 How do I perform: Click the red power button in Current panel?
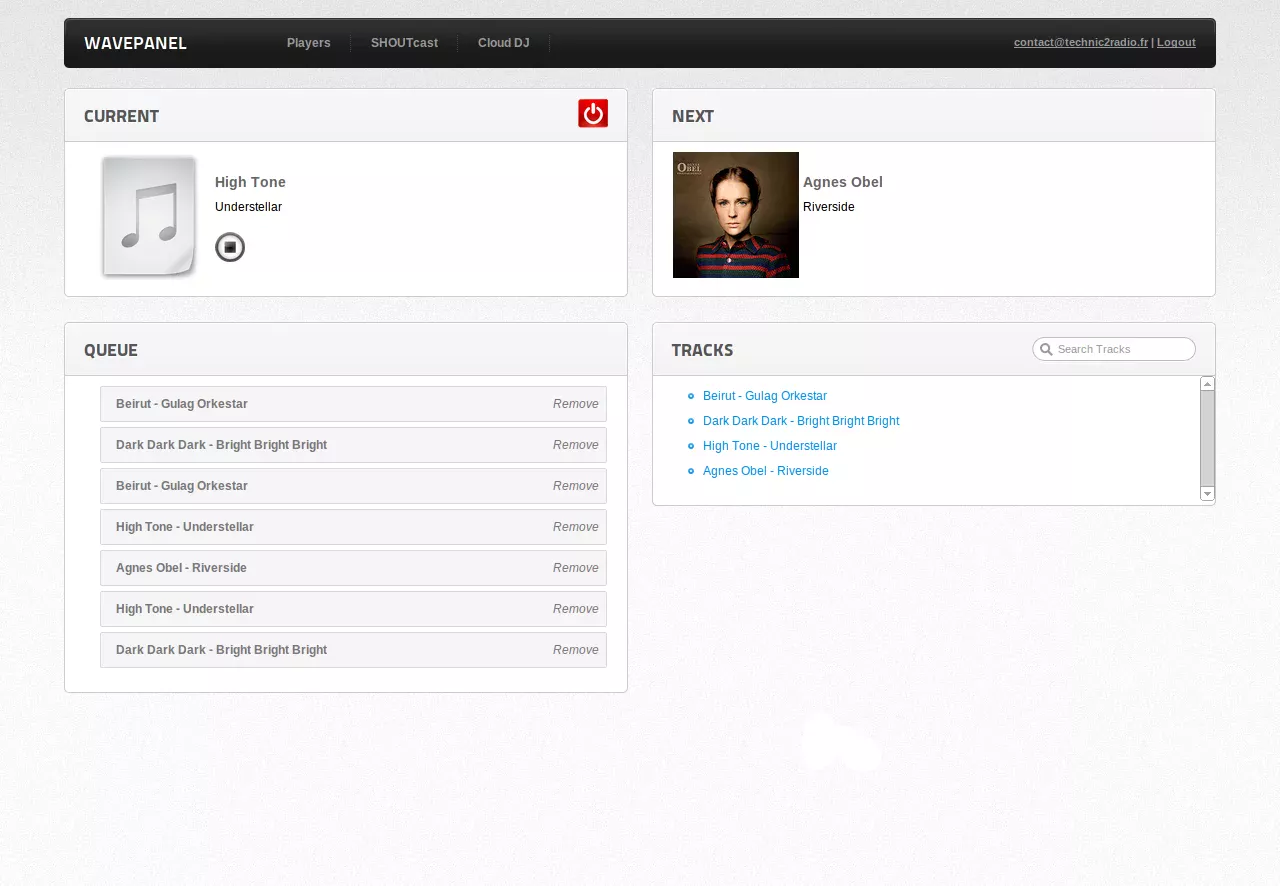593,114
